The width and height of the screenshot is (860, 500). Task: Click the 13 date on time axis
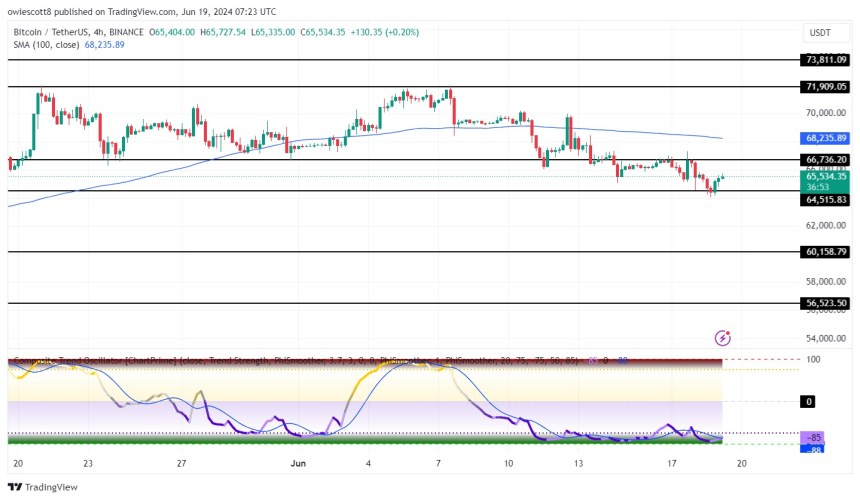pyautogui.click(x=579, y=463)
